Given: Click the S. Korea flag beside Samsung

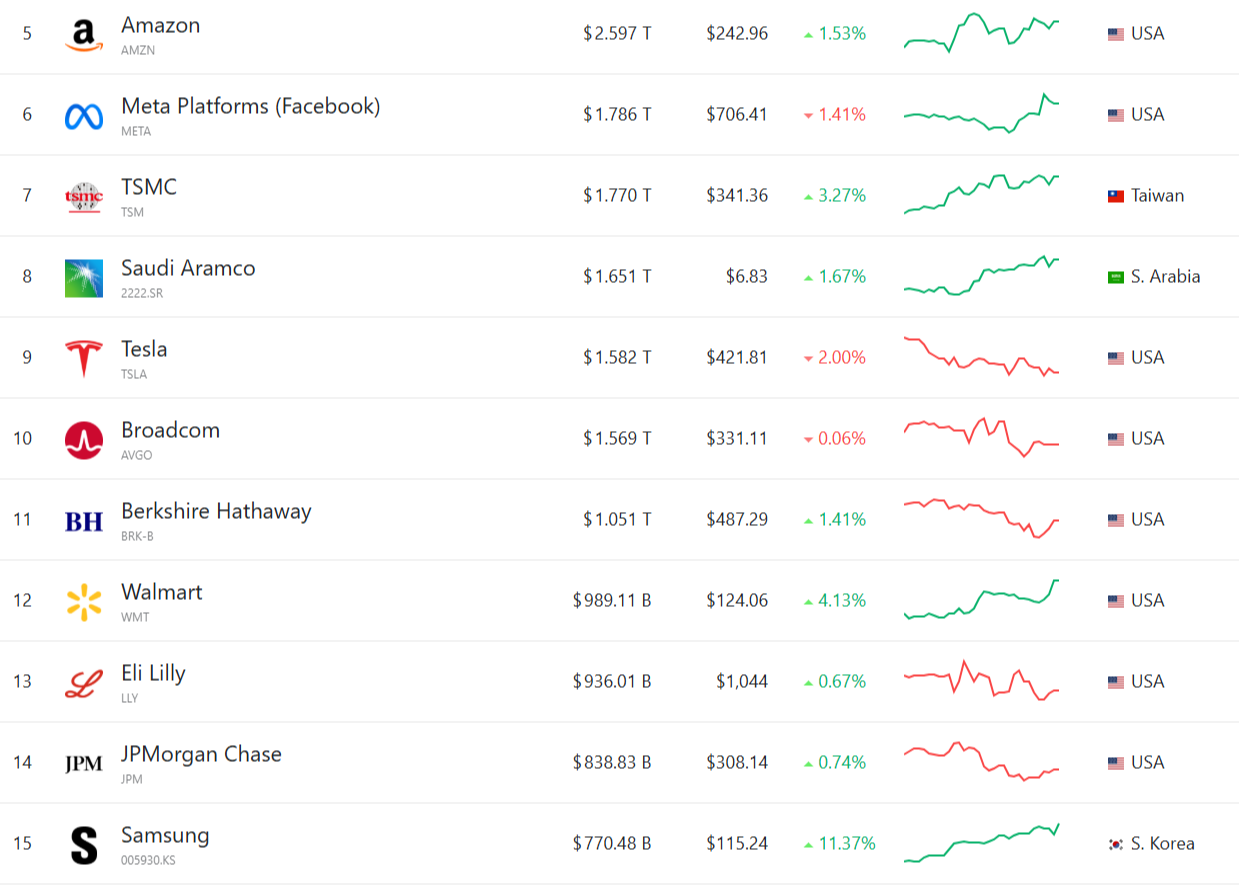Looking at the screenshot, I should click(1116, 844).
